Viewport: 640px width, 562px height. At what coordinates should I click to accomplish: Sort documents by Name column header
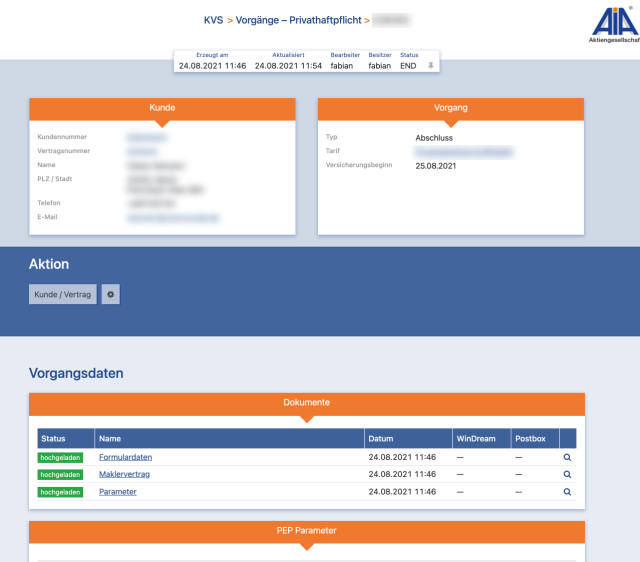point(110,439)
